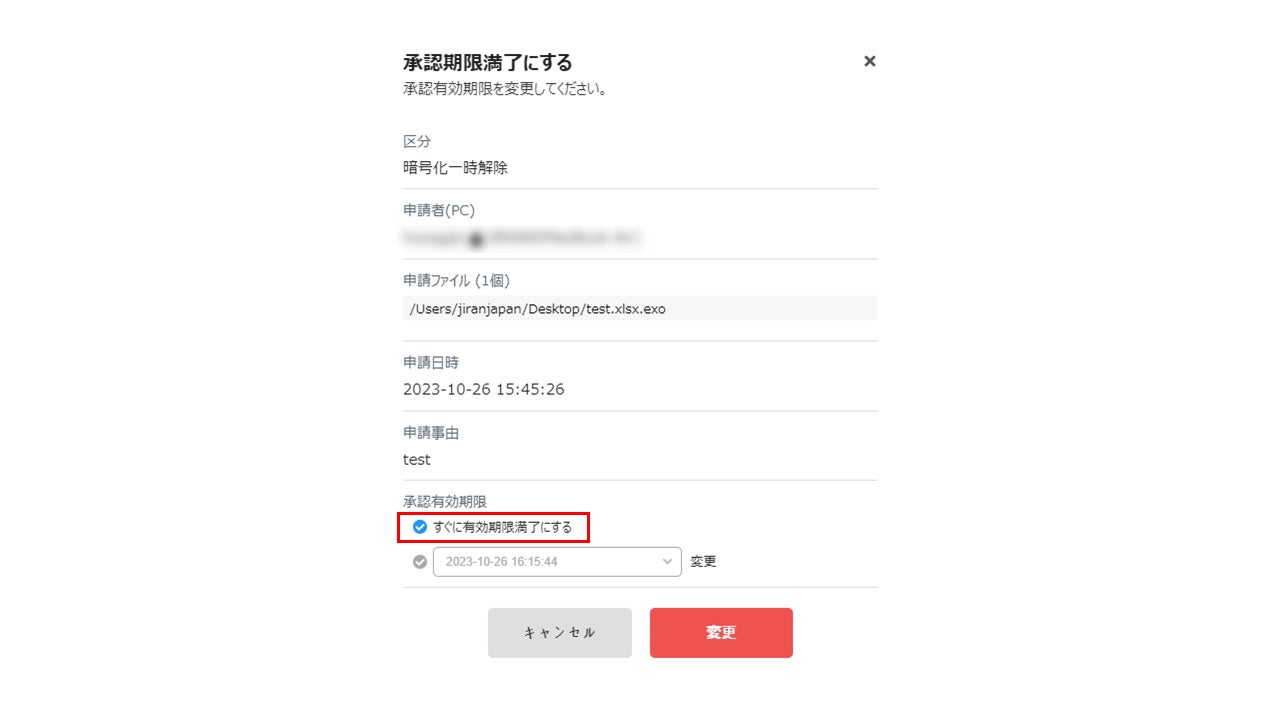
Task: Click the 承認有効期限 section label
Action: point(444,502)
